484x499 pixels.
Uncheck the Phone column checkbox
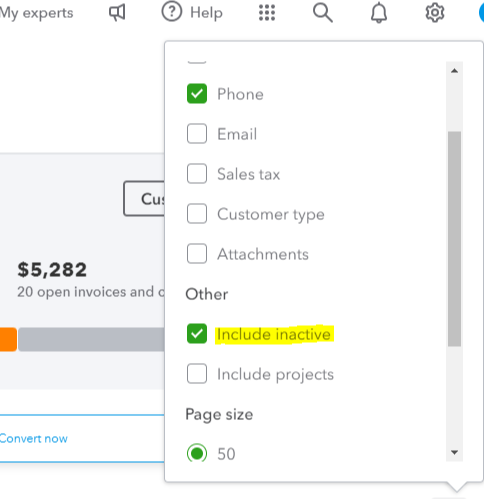pyautogui.click(x=197, y=94)
